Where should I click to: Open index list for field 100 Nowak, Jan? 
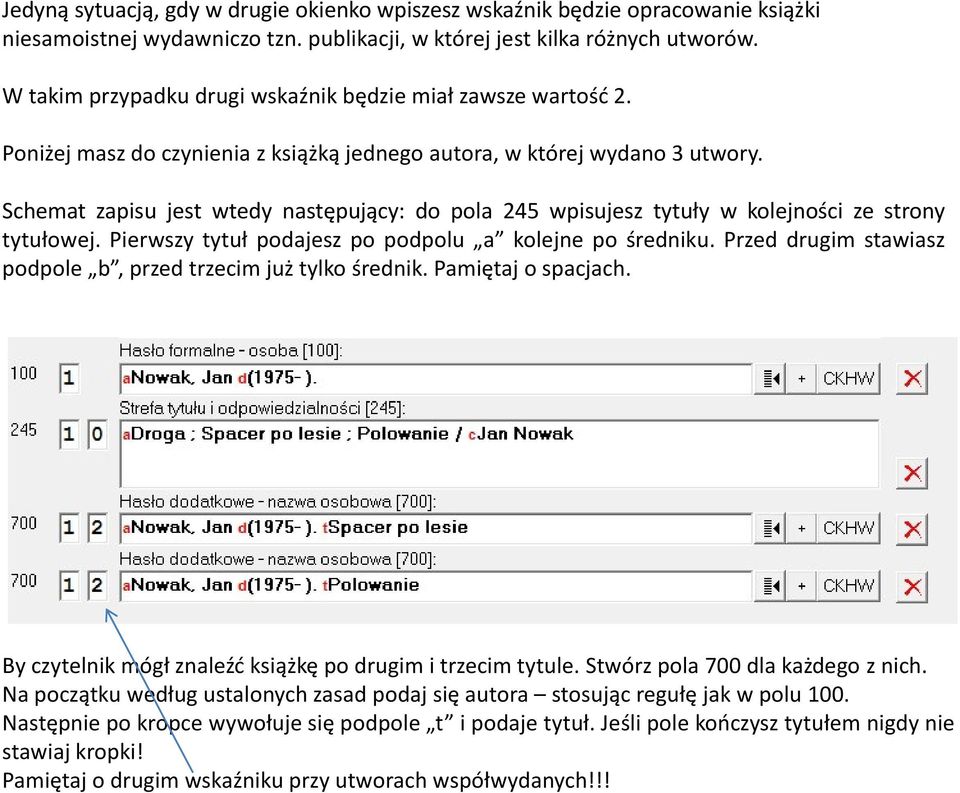pyautogui.click(x=770, y=378)
